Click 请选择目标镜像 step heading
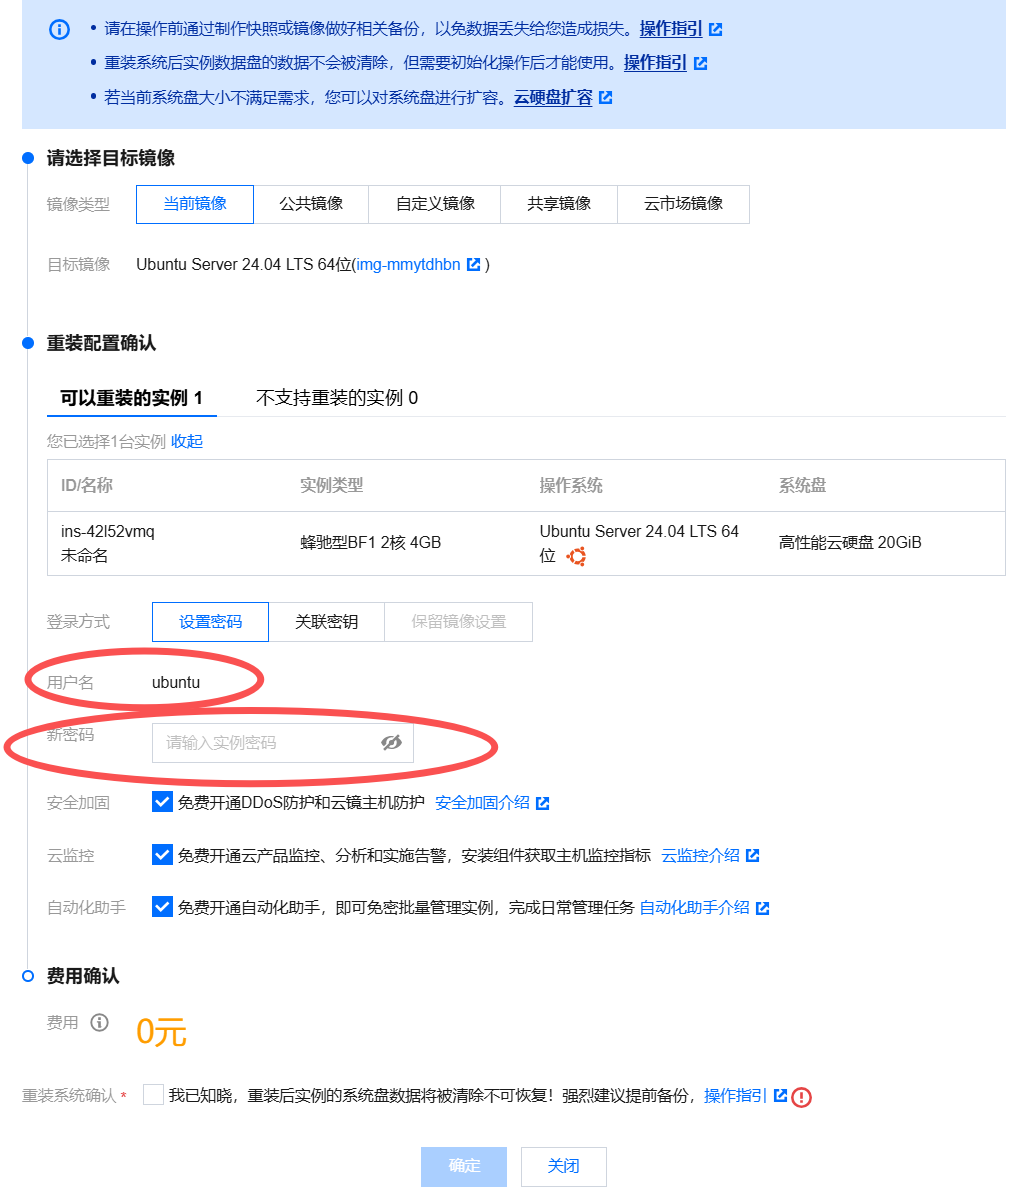Screen dimensions: 1024x1202 [x=111, y=158]
